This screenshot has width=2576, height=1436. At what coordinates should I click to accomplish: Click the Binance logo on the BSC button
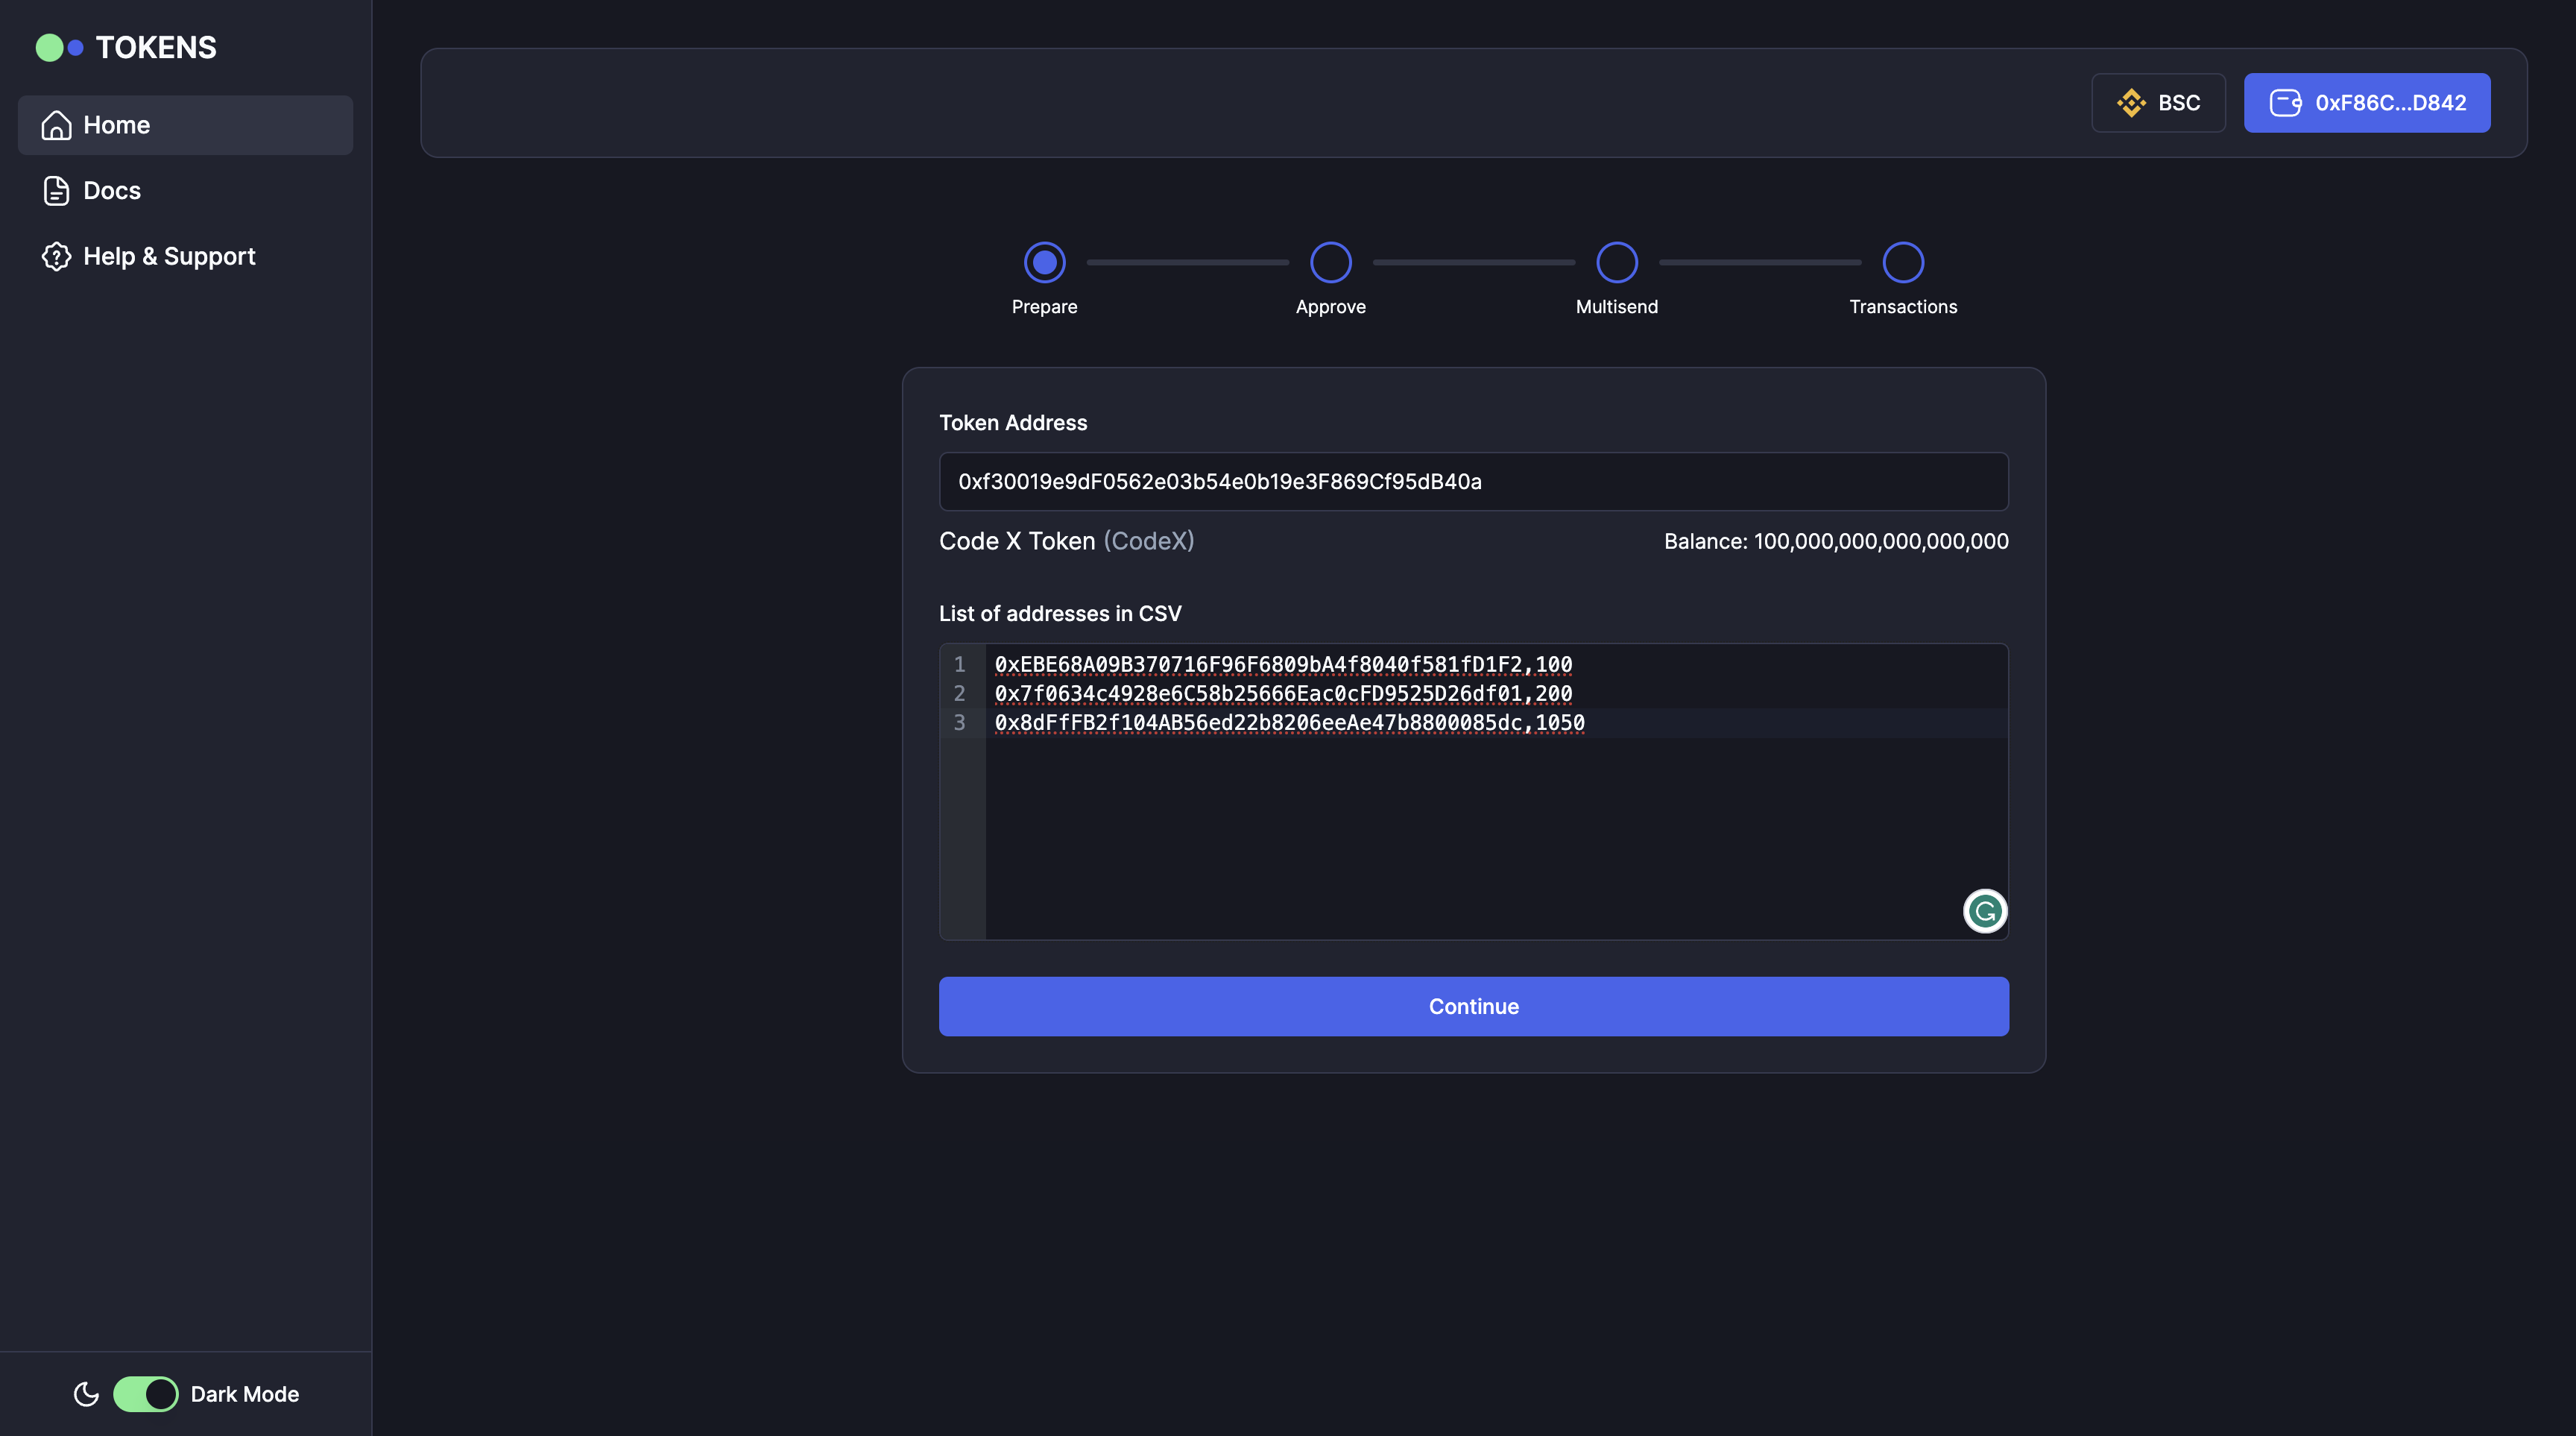(2132, 103)
